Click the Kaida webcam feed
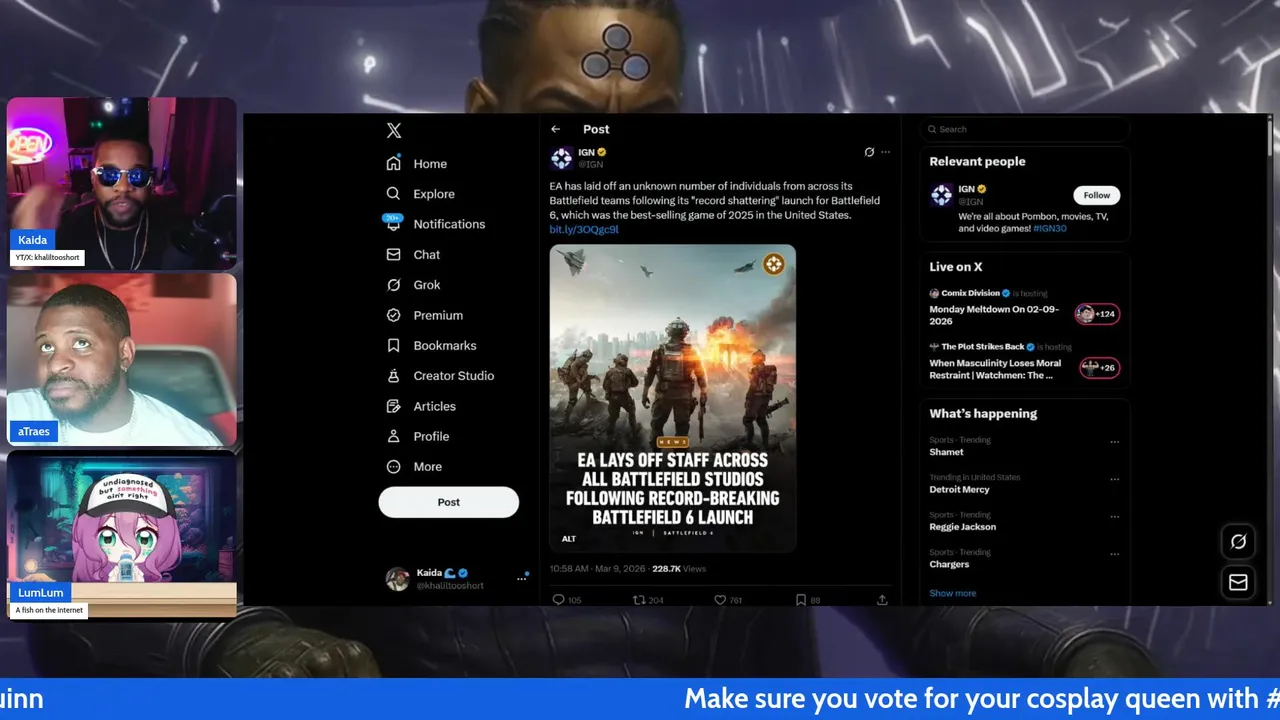Image resolution: width=1280 pixels, height=720 pixels. (122, 183)
